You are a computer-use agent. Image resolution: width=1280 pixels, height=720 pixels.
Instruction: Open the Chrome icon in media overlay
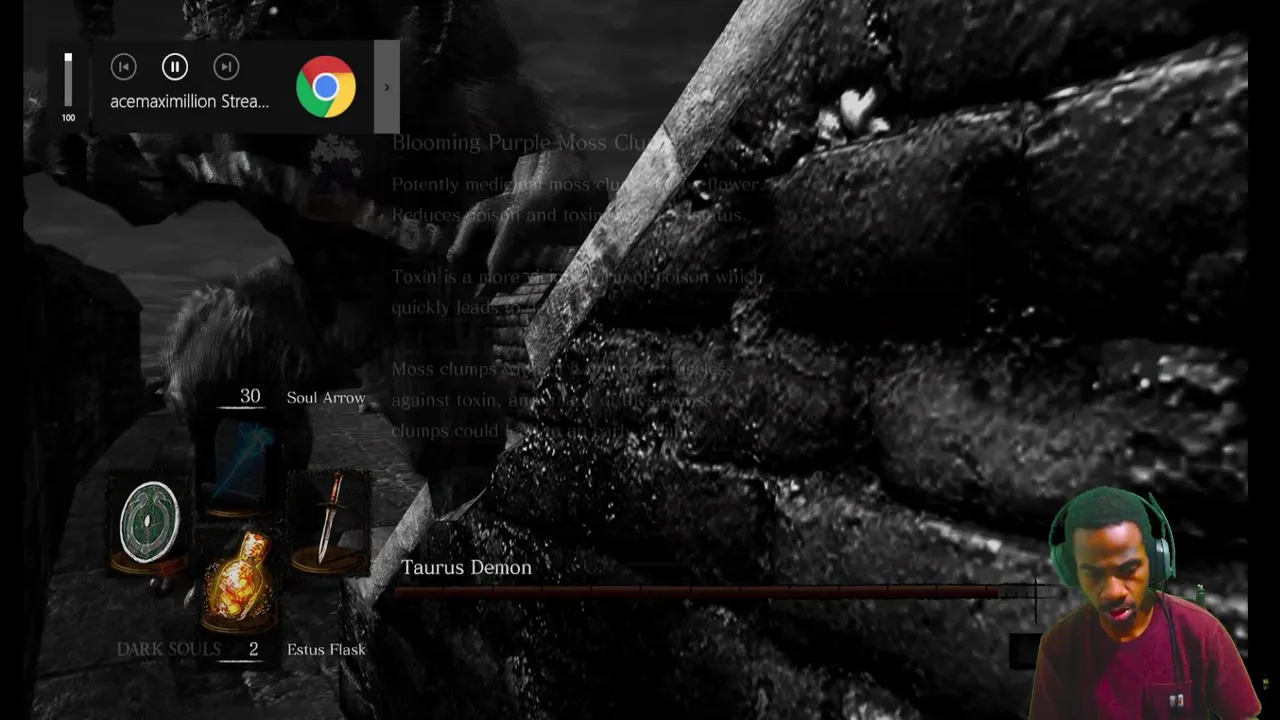pyautogui.click(x=325, y=87)
